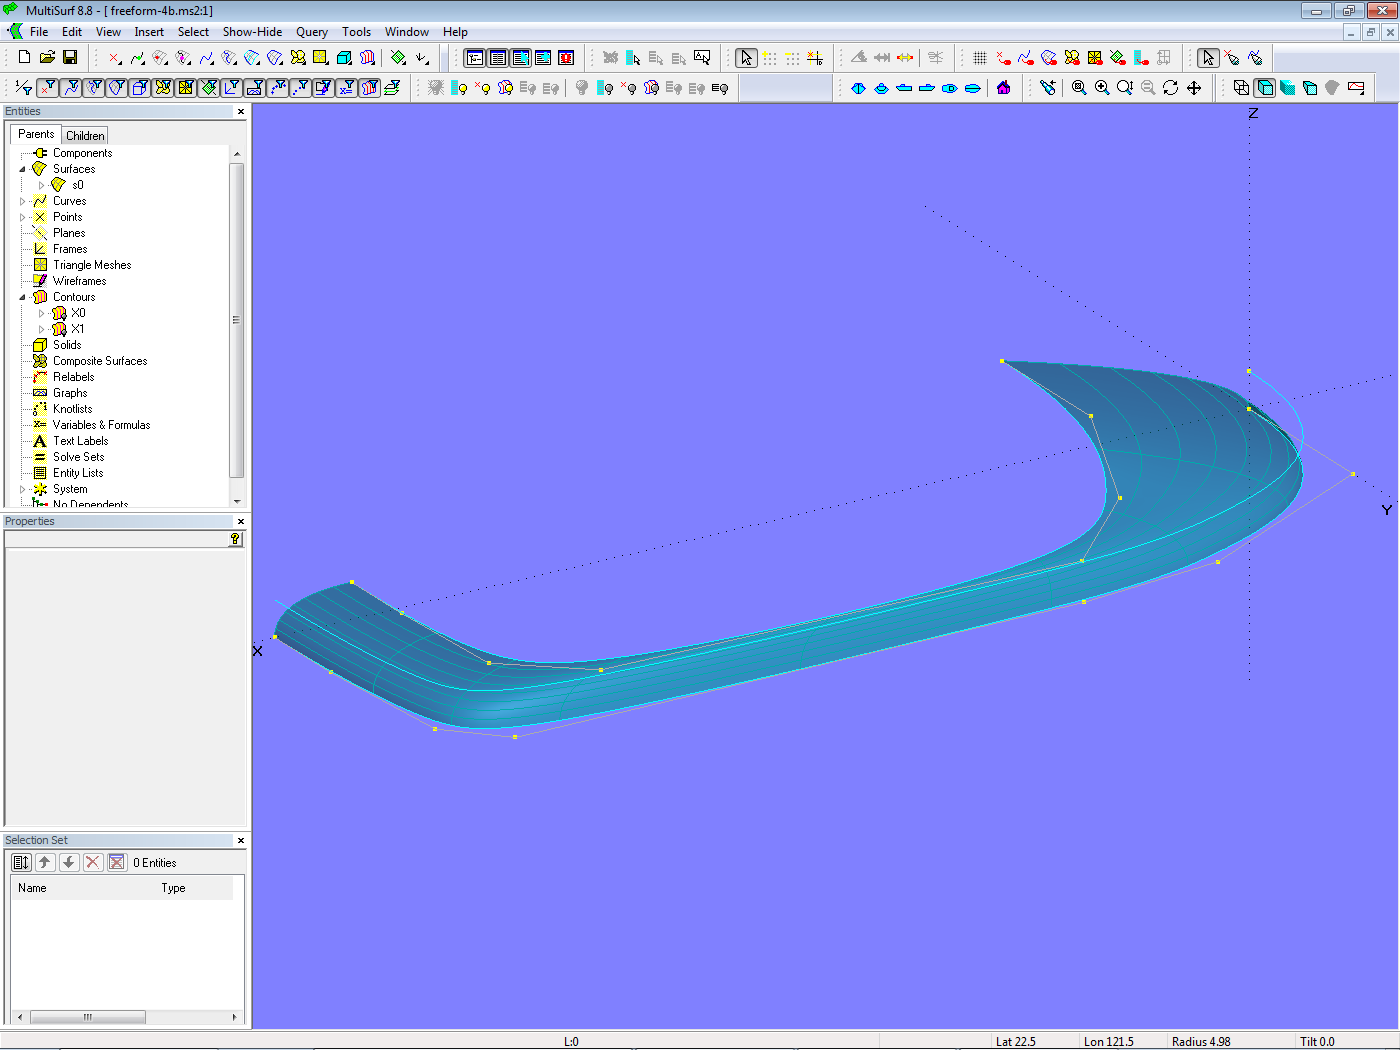This screenshot has width=1400, height=1050.
Task: Expand the s0 surface node
Action: point(41,185)
